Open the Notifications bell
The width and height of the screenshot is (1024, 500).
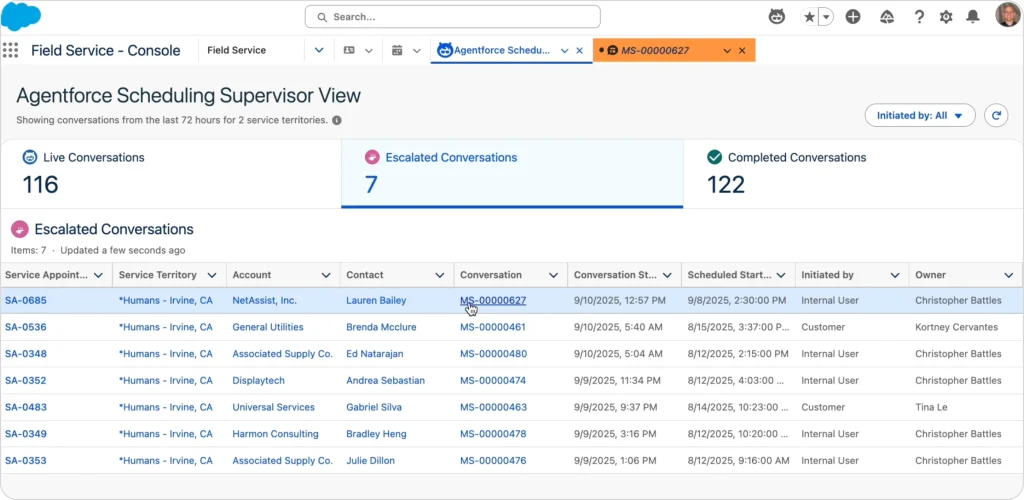(972, 17)
